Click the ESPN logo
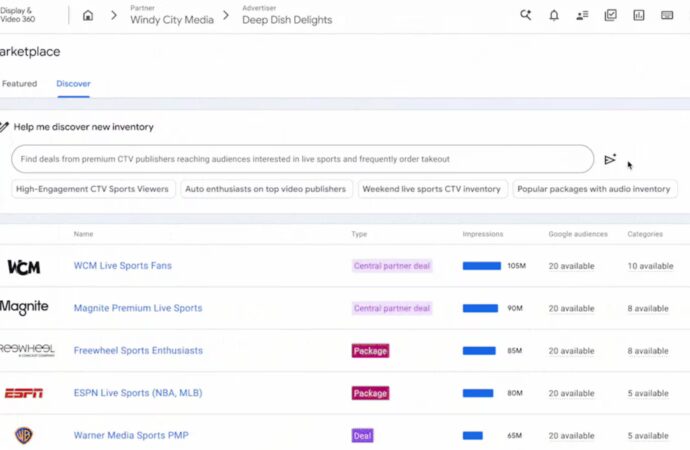690x450 pixels. coord(24,393)
